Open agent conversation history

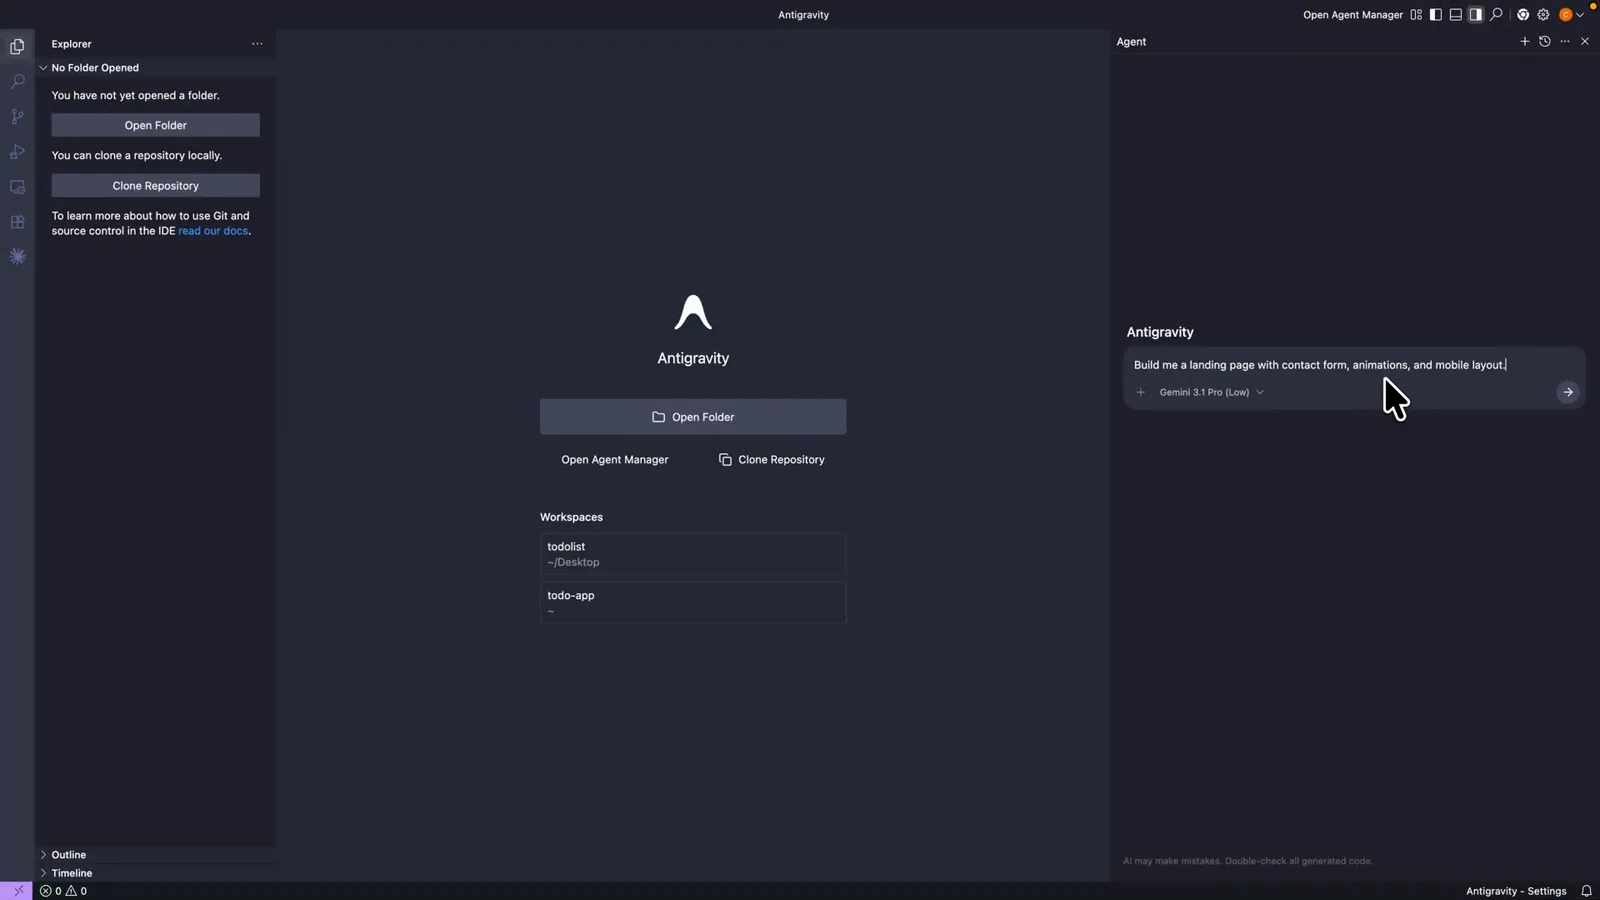pos(1545,42)
